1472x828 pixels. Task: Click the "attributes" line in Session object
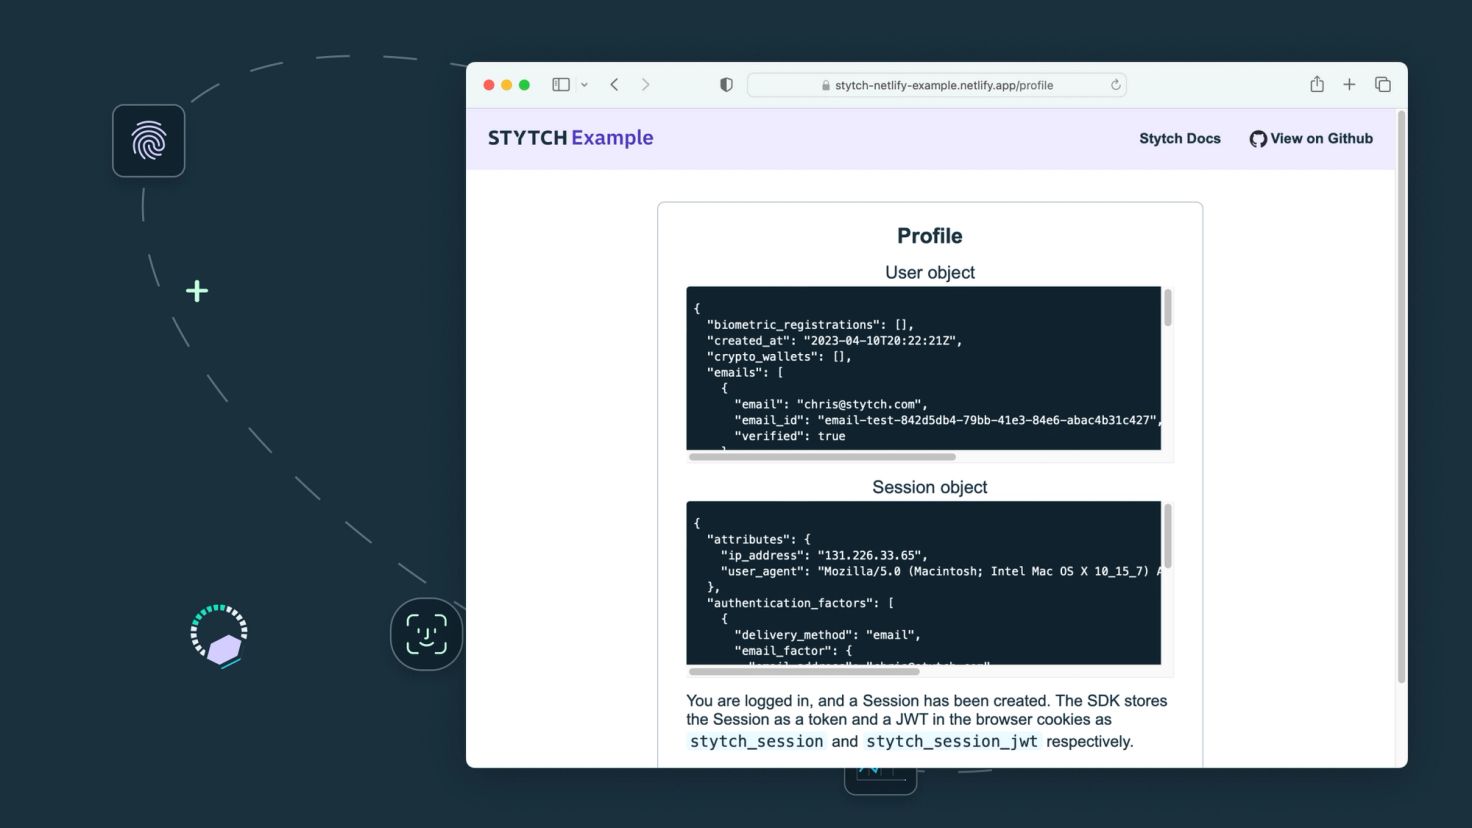click(758, 540)
